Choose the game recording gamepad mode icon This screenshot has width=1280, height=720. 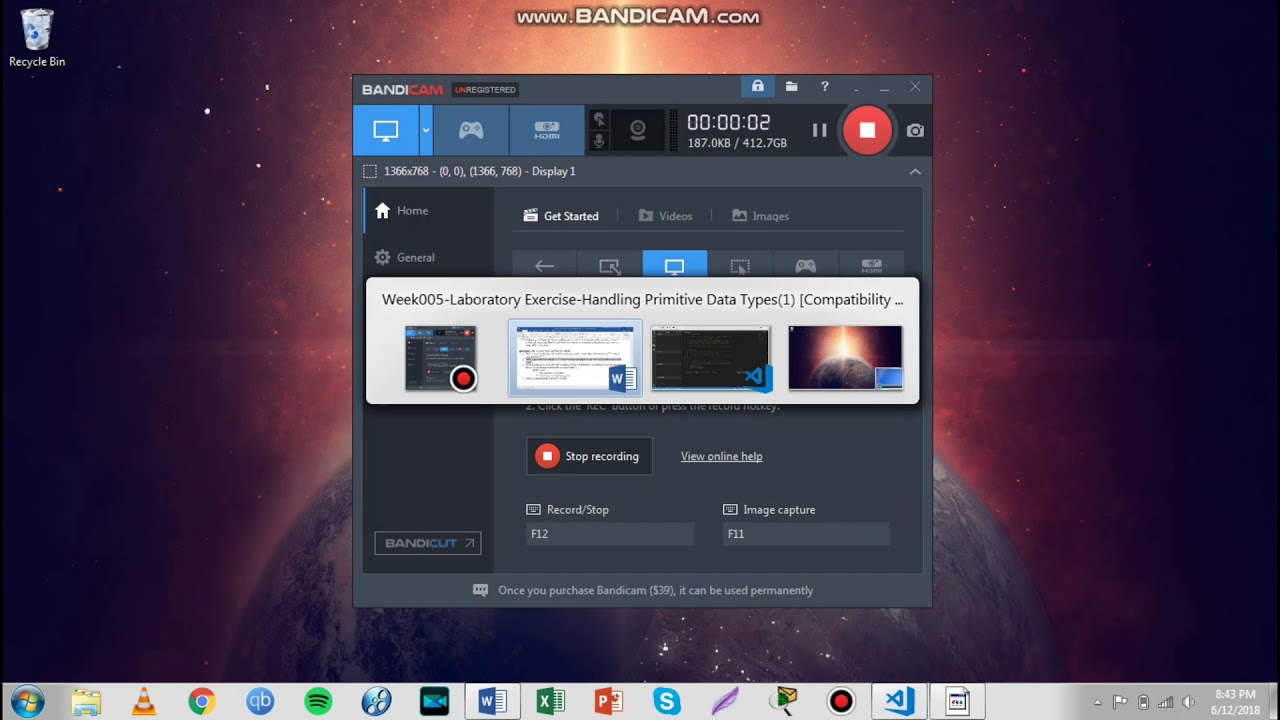pyautogui.click(x=805, y=265)
